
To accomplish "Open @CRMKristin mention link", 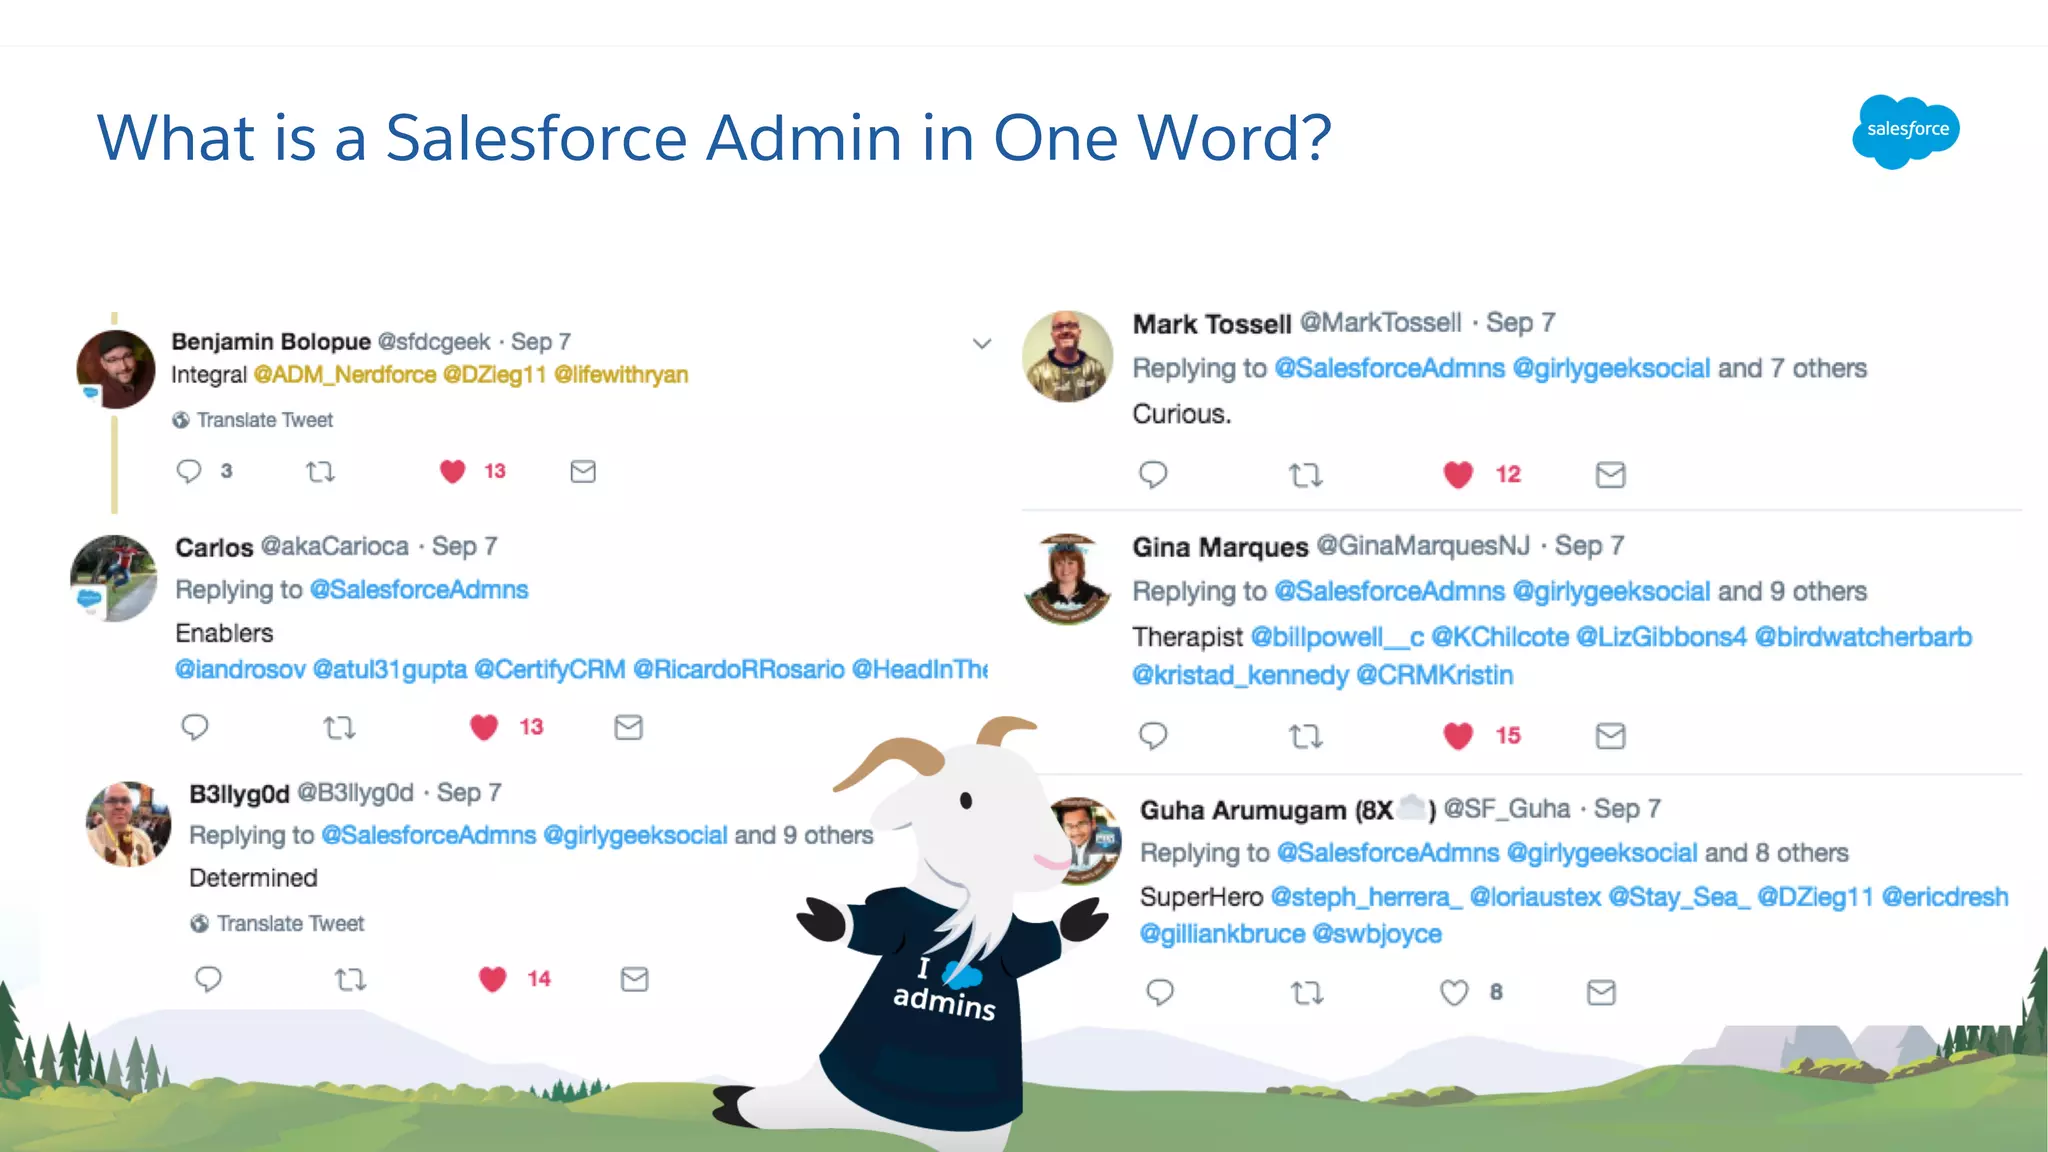I will coord(1435,675).
